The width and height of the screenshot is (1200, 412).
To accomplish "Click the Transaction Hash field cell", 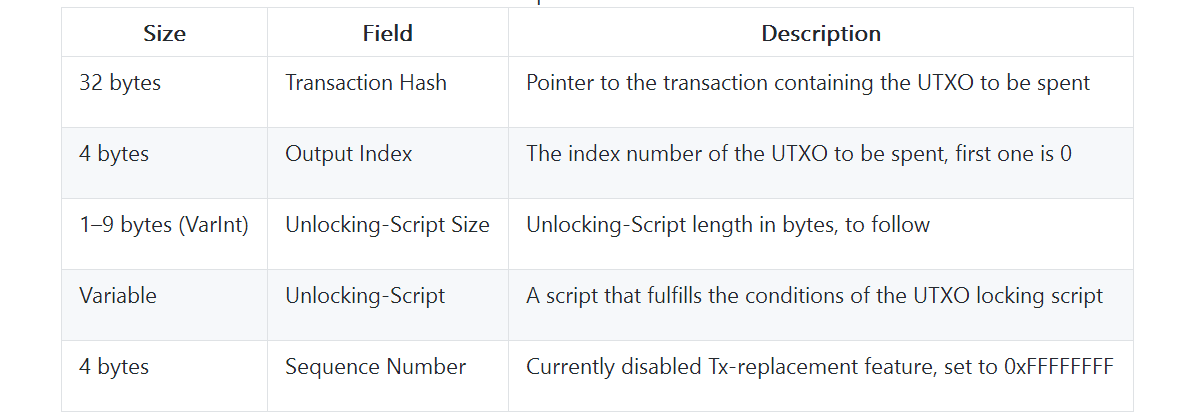I will point(366,83).
